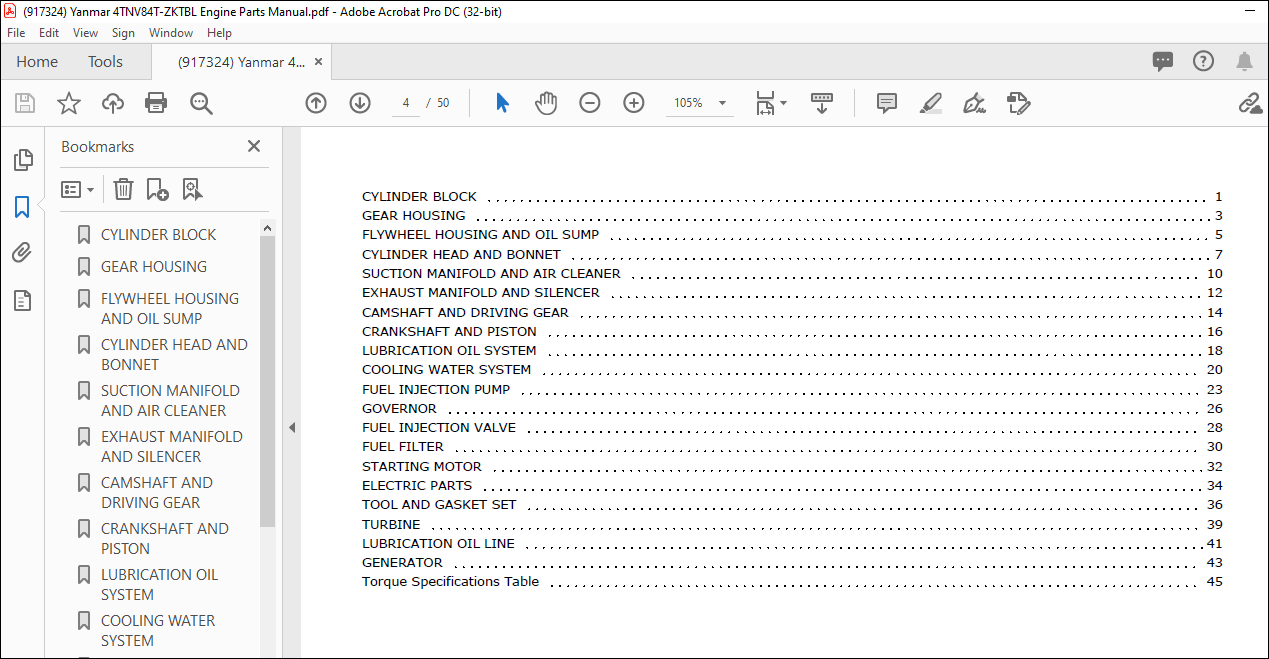Zoom in with plus button
This screenshot has width=1269, height=659.
click(634, 103)
